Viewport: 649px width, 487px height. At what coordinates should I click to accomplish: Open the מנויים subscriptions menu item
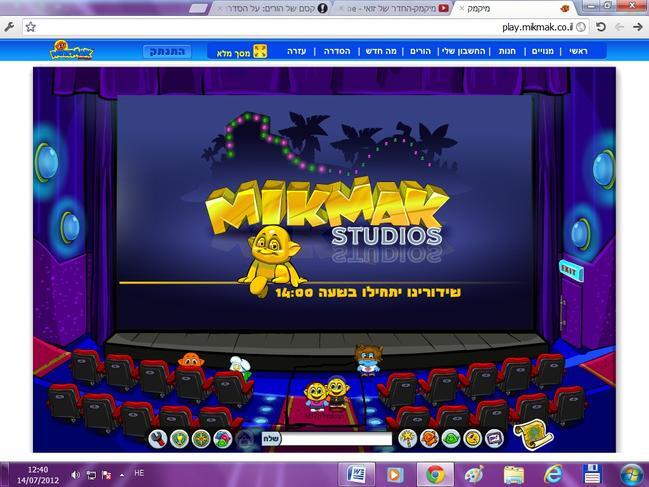543,51
